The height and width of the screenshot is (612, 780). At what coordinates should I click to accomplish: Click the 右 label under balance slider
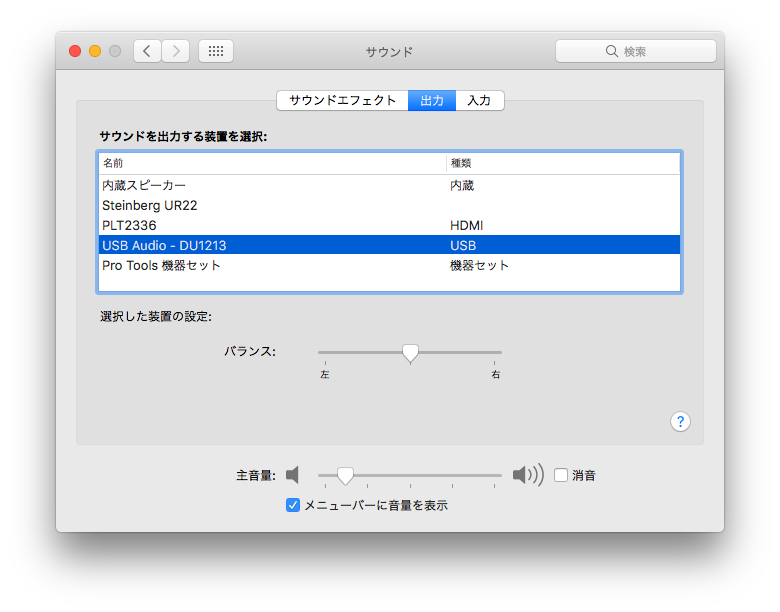tap(495, 374)
